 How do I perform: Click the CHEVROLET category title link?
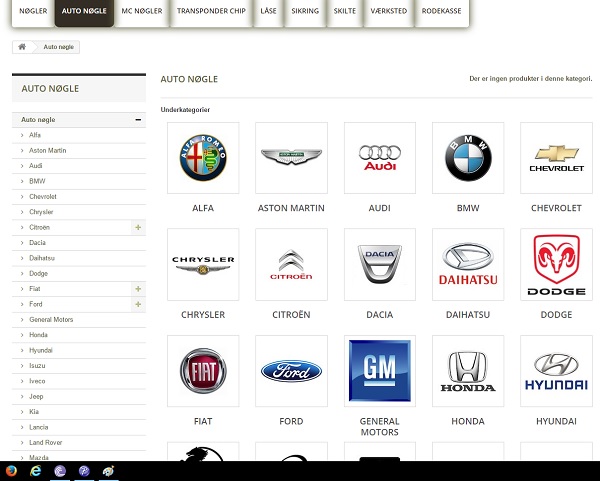(556, 208)
